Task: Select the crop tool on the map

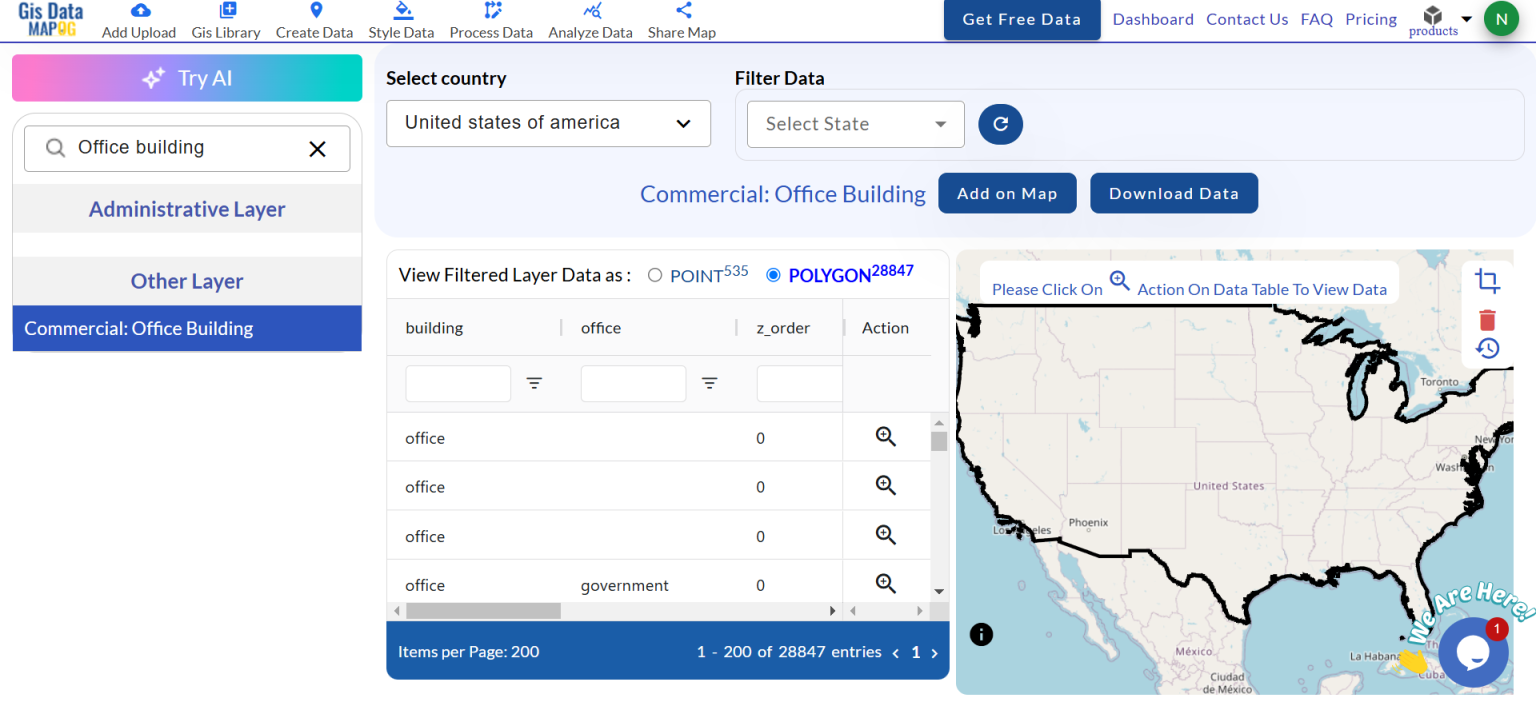Action: click(x=1487, y=282)
